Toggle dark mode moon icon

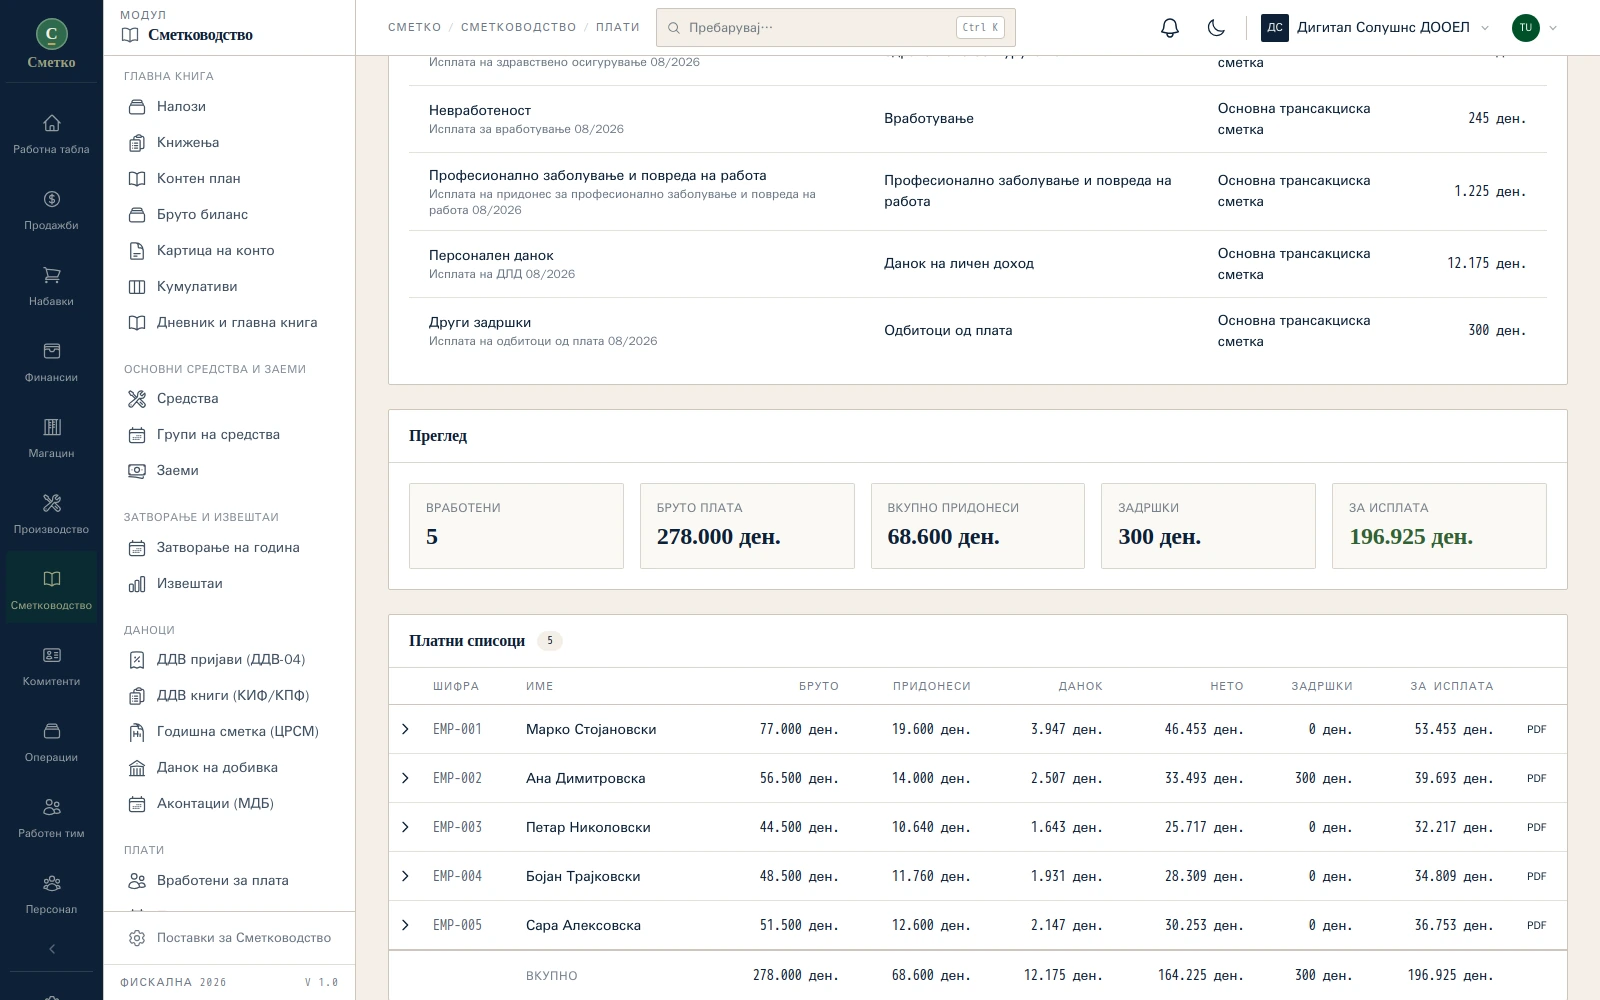(x=1216, y=28)
